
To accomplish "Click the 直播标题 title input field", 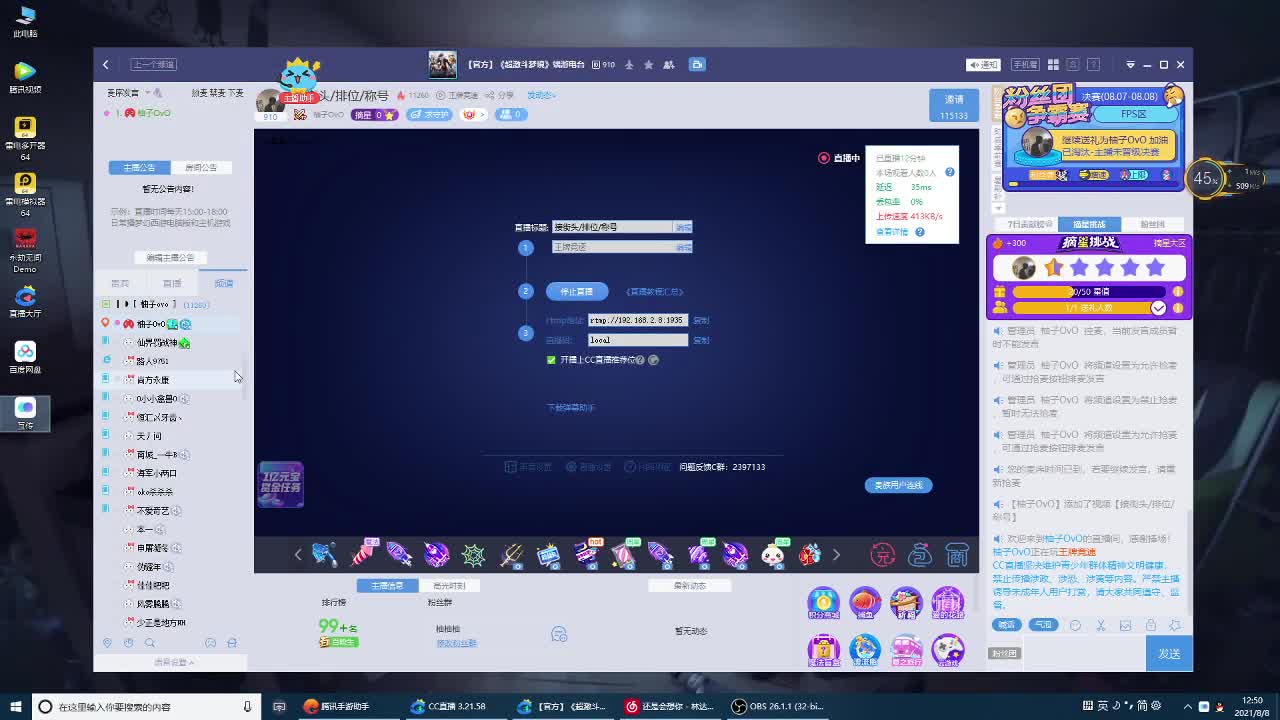I will [x=612, y=227].
